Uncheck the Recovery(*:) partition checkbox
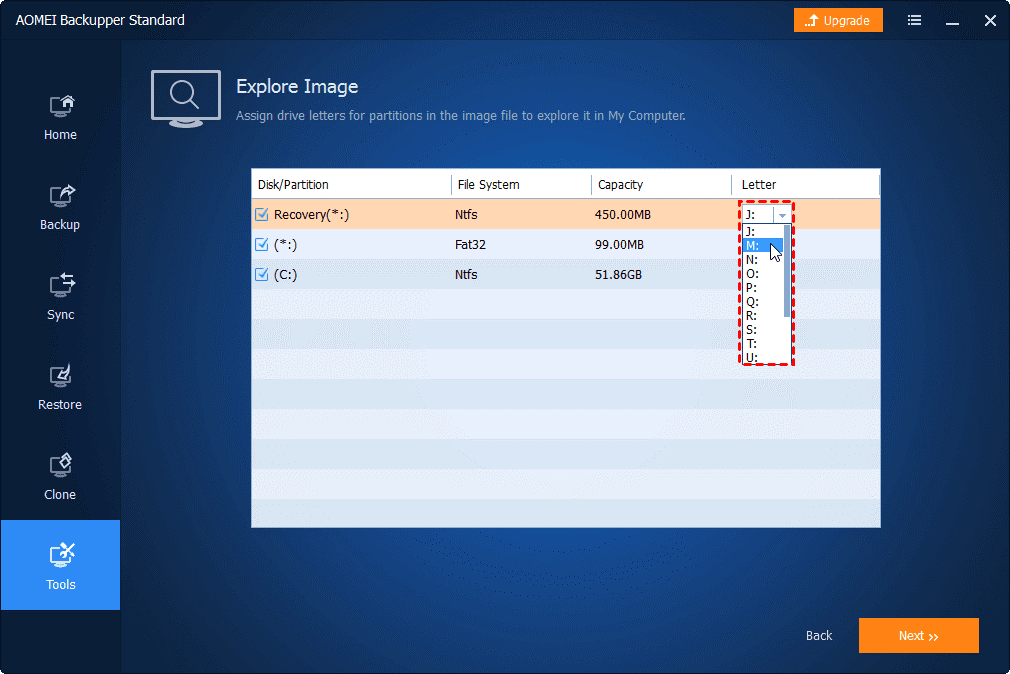This screenshot has height=674, width=1010. (262, 215)
